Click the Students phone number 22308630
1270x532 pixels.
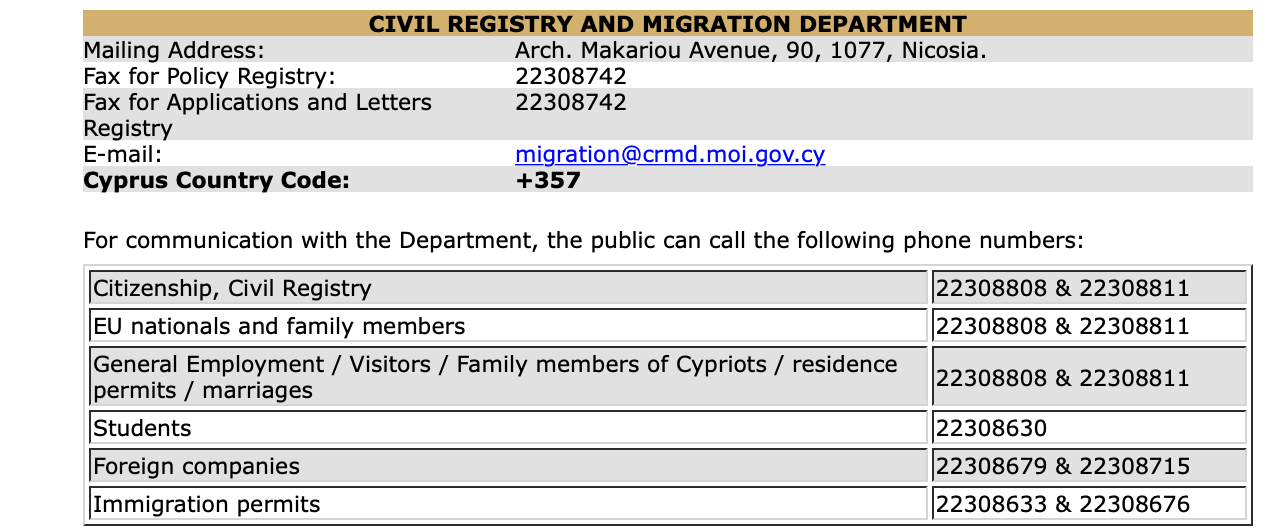coord(991,429)
